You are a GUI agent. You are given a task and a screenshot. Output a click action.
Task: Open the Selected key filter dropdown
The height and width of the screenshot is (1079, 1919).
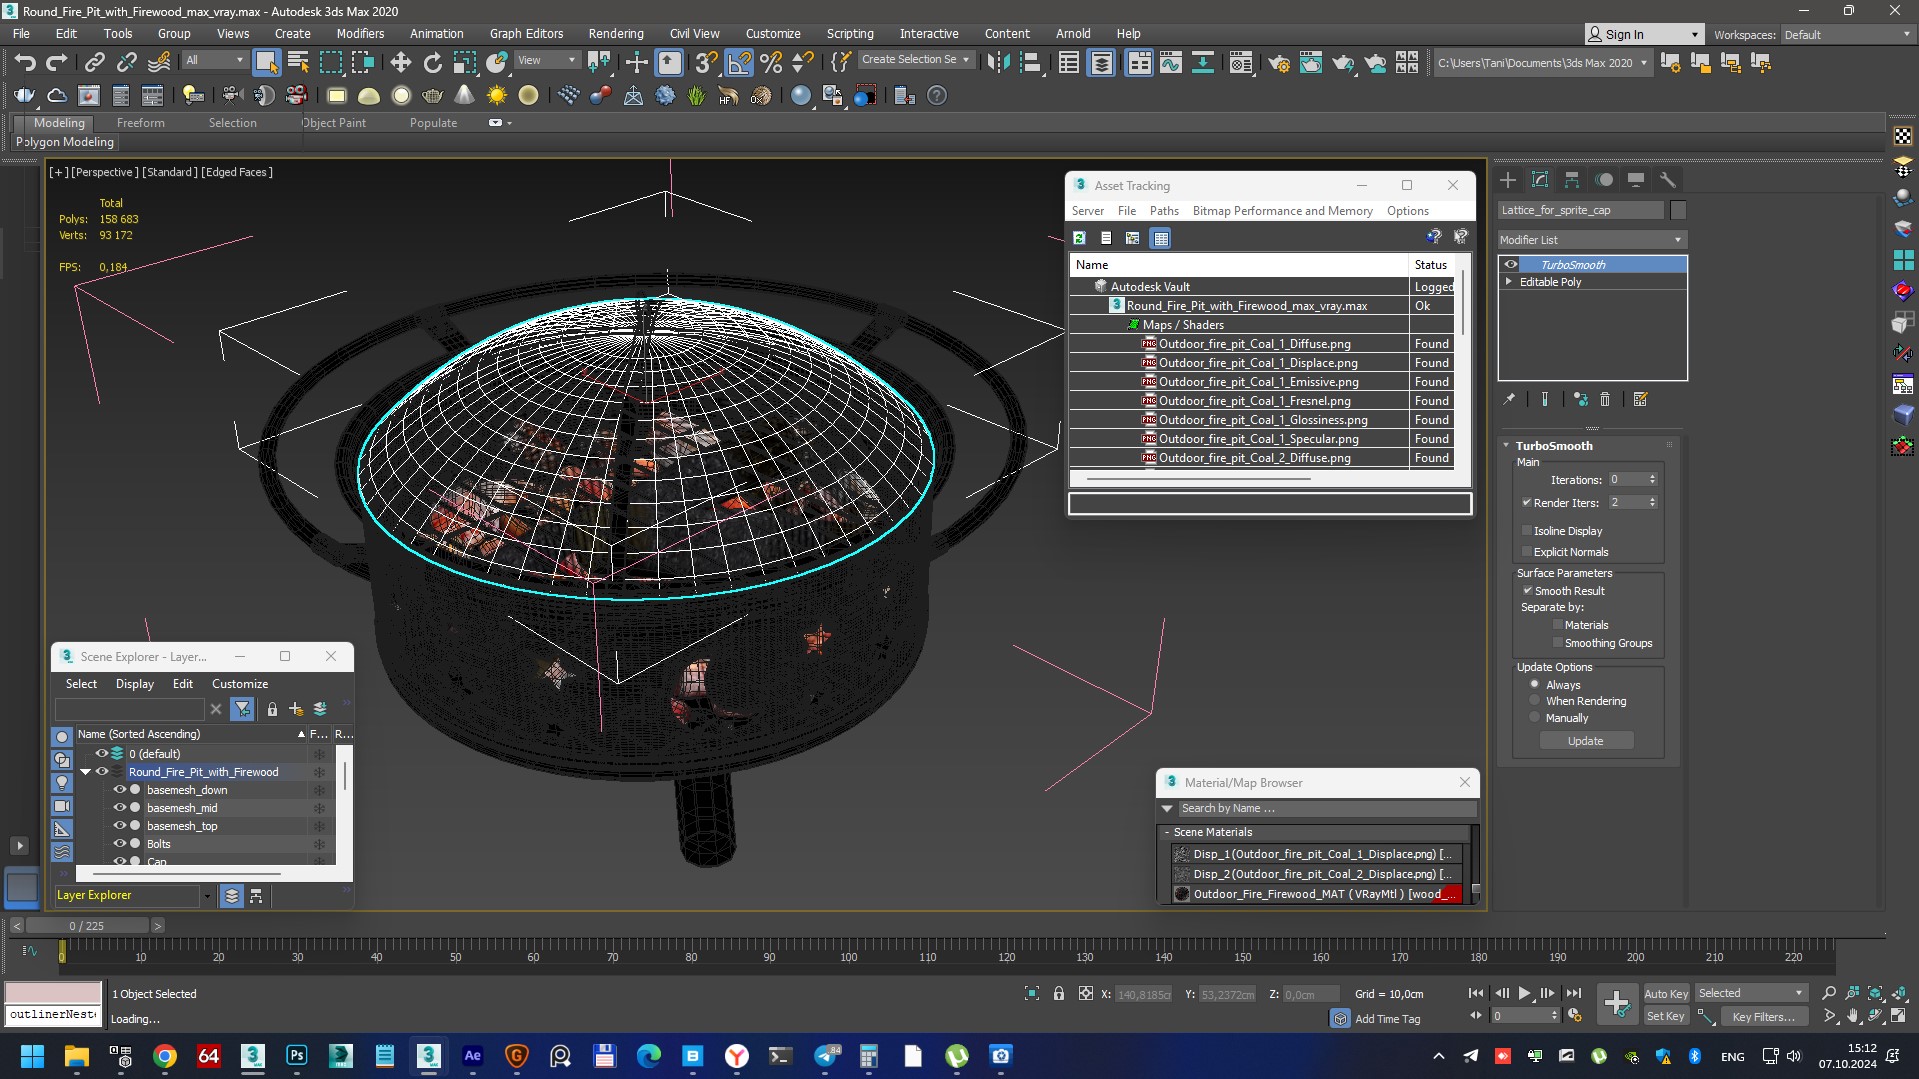[1750, 993]
